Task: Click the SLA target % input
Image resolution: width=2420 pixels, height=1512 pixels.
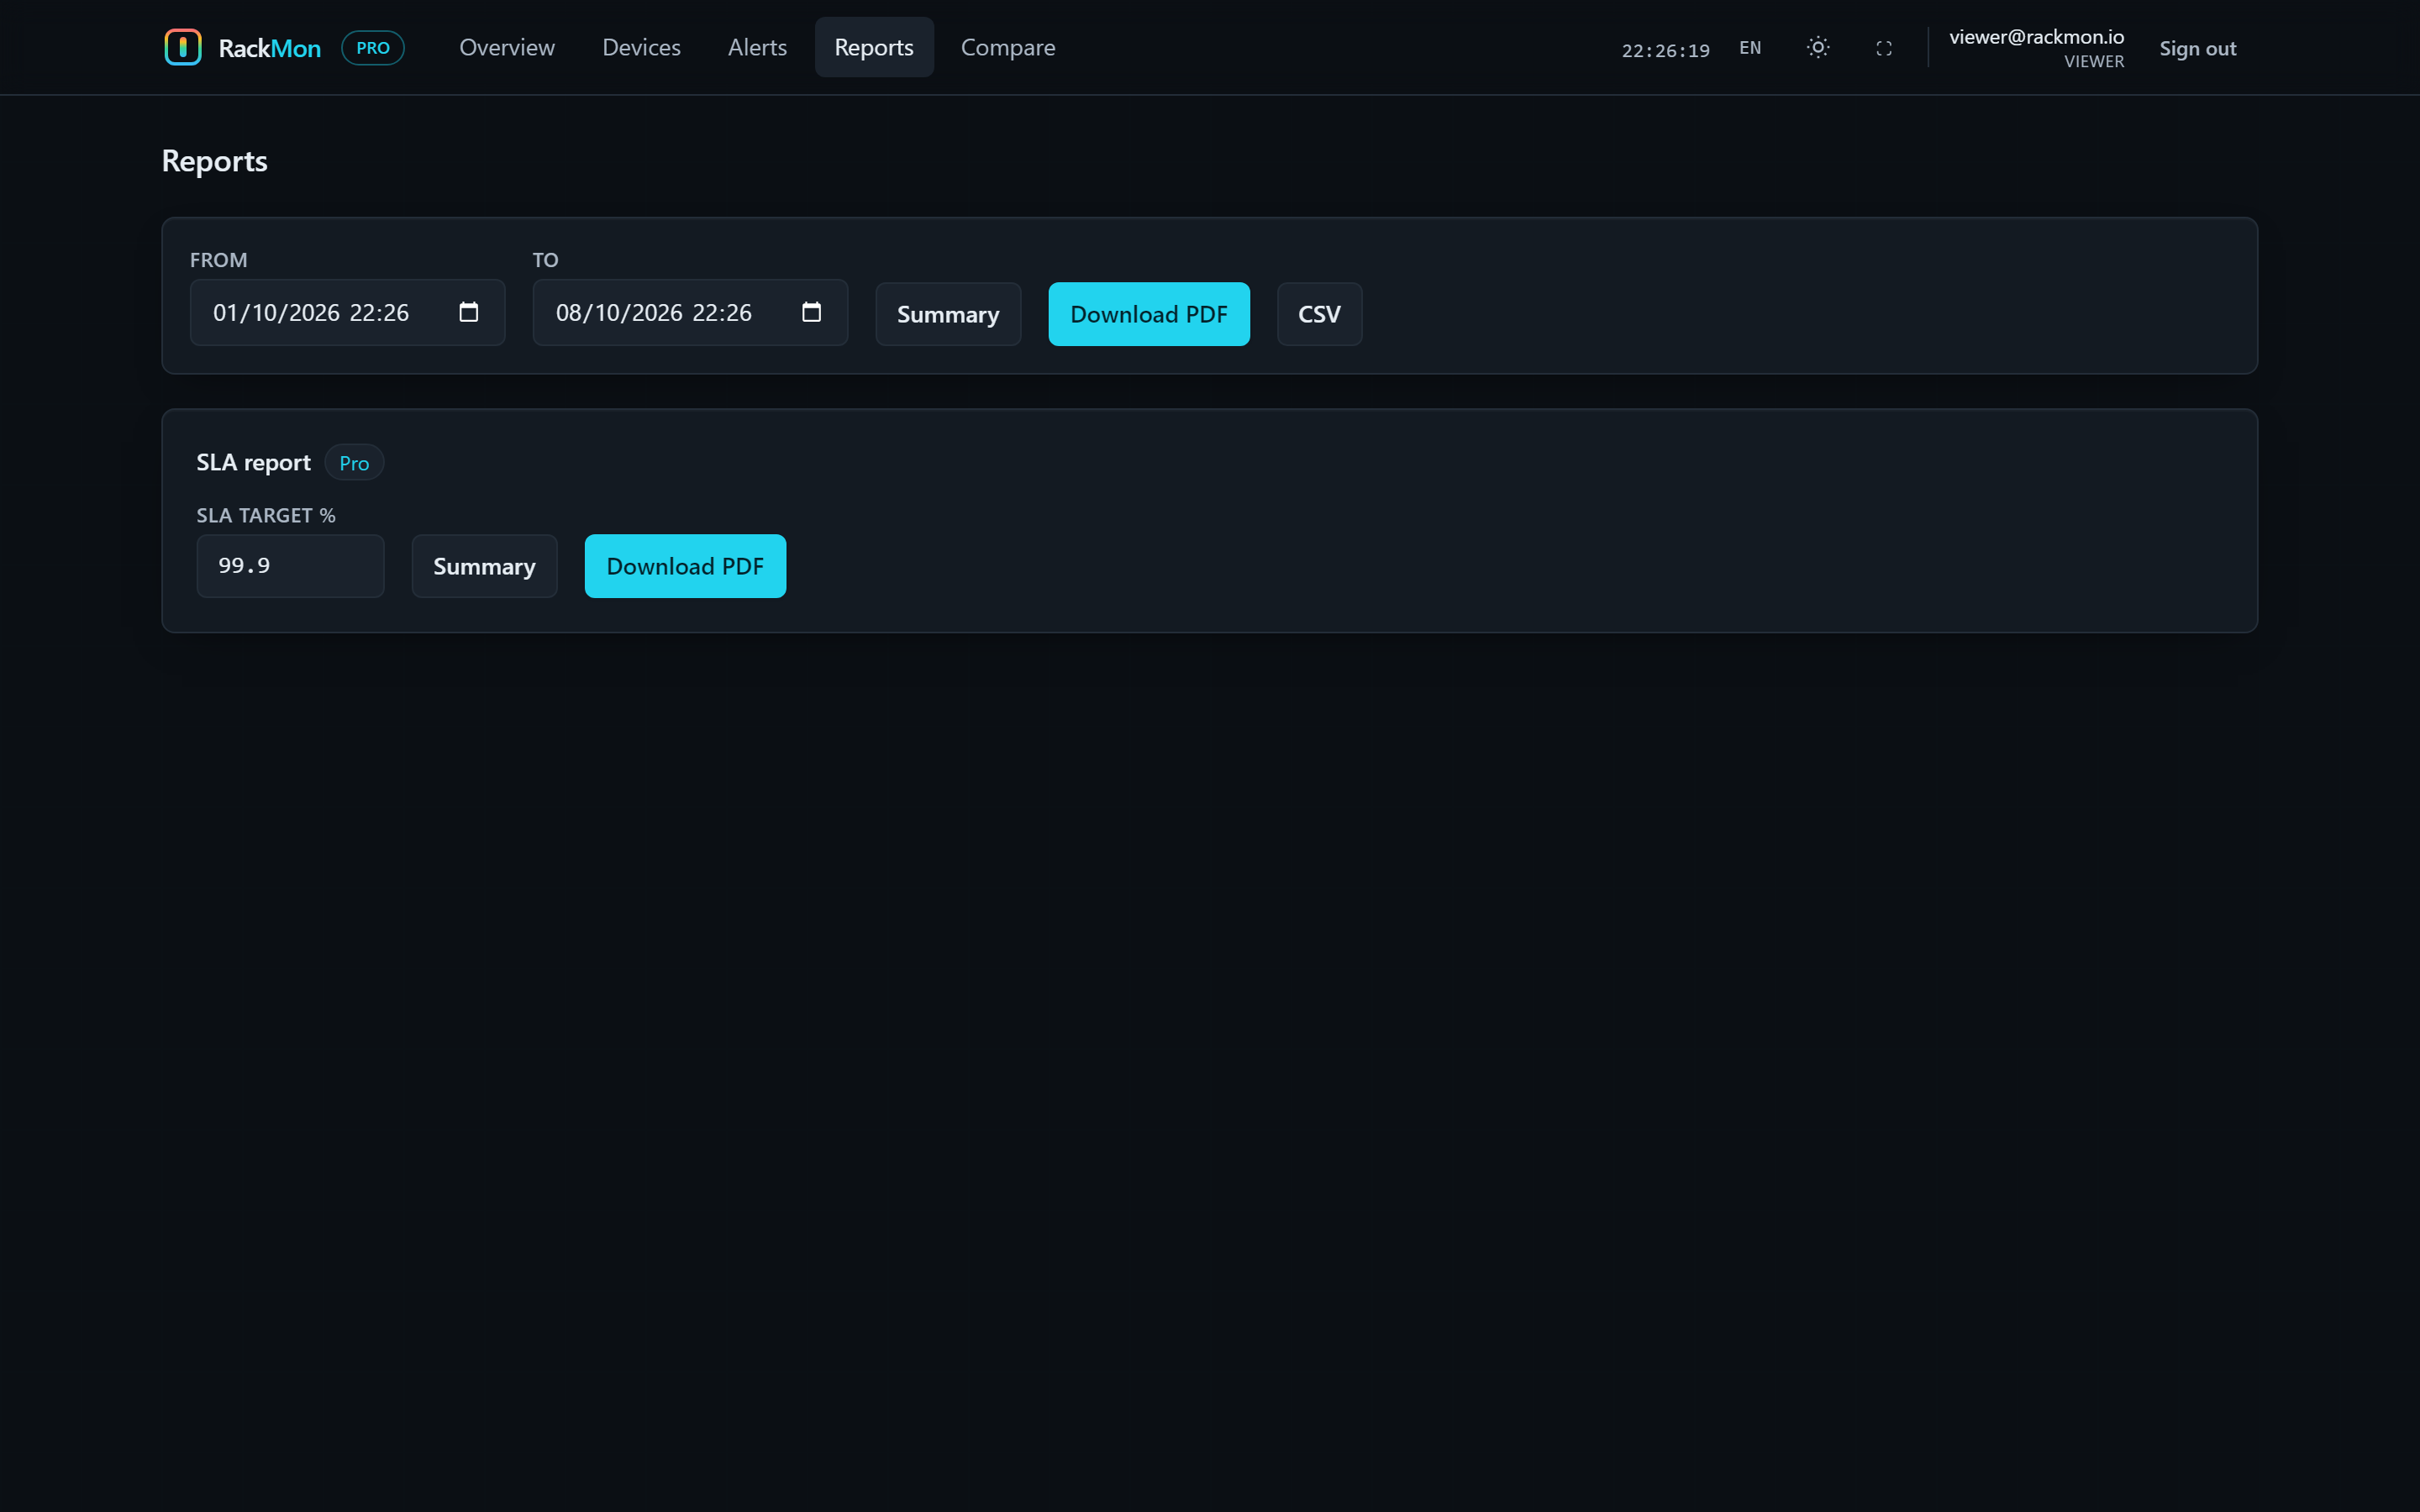Action: (x=290, y=566)
